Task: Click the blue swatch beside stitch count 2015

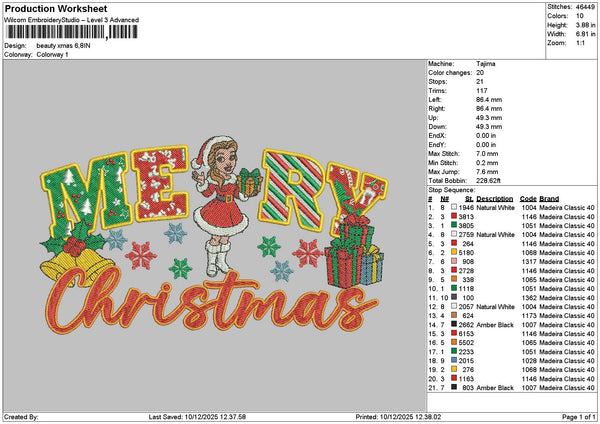Action: pyautogui.click(x=454, y=361)
